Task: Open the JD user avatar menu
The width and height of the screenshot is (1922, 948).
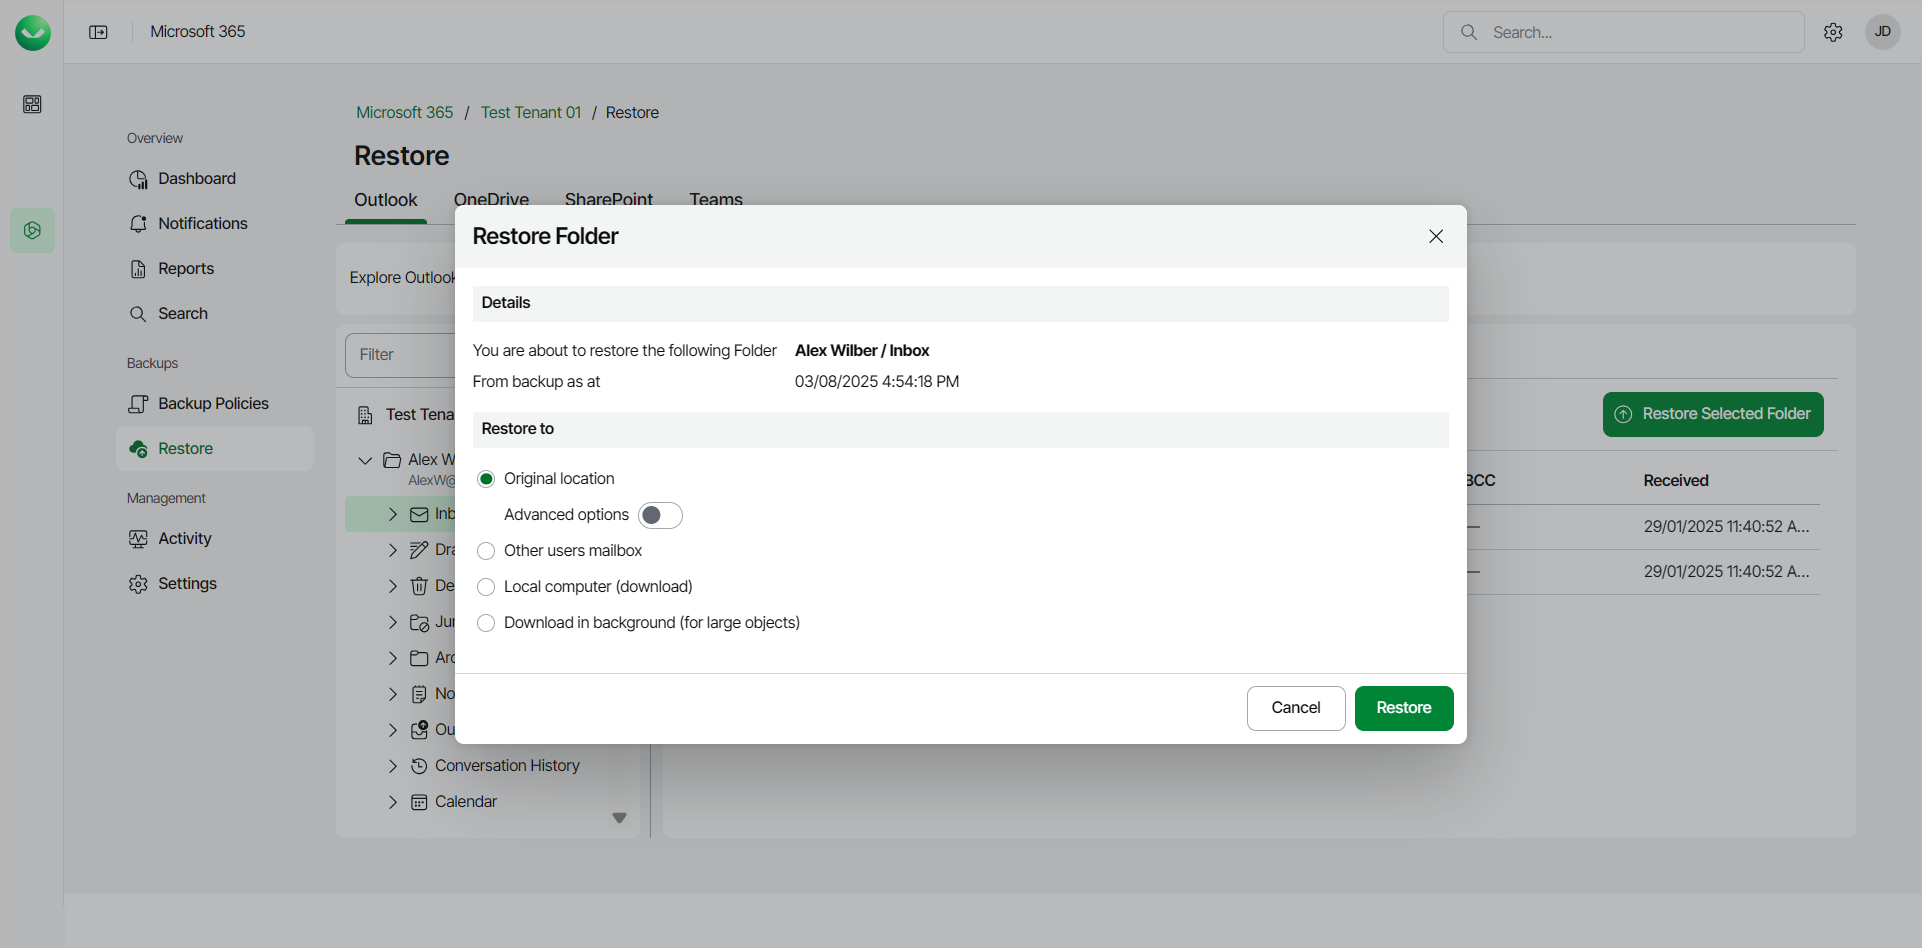Action: click(x=1882, y=32)
